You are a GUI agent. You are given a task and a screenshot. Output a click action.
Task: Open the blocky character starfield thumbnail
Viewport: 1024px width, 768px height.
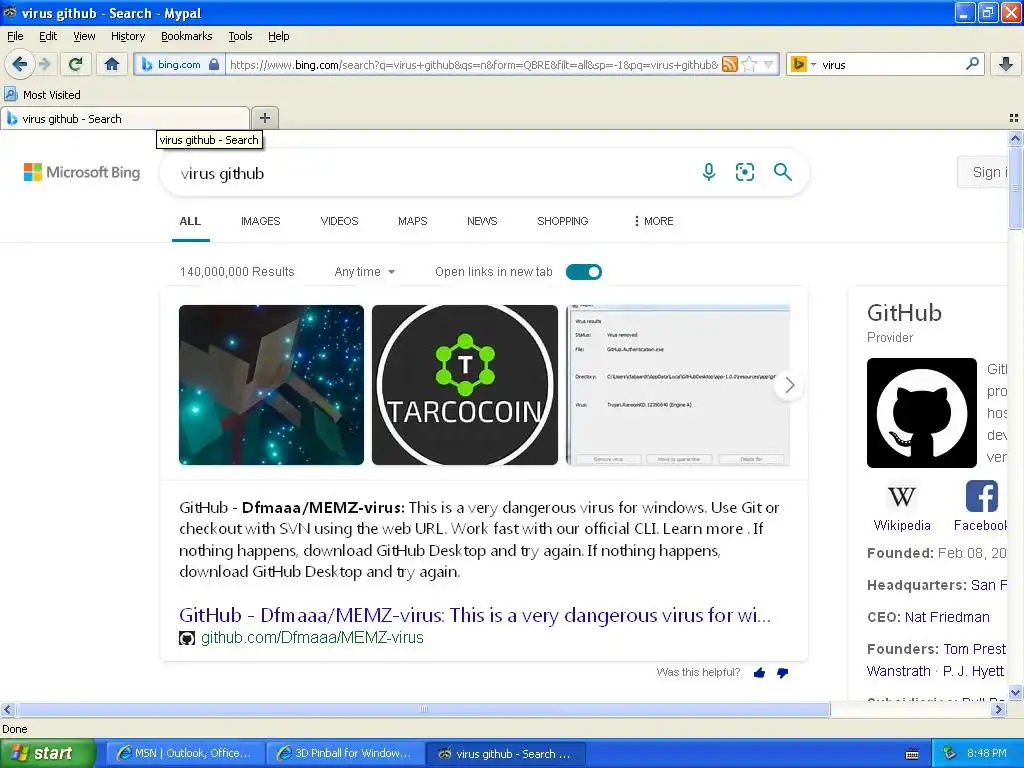[271, 385]
